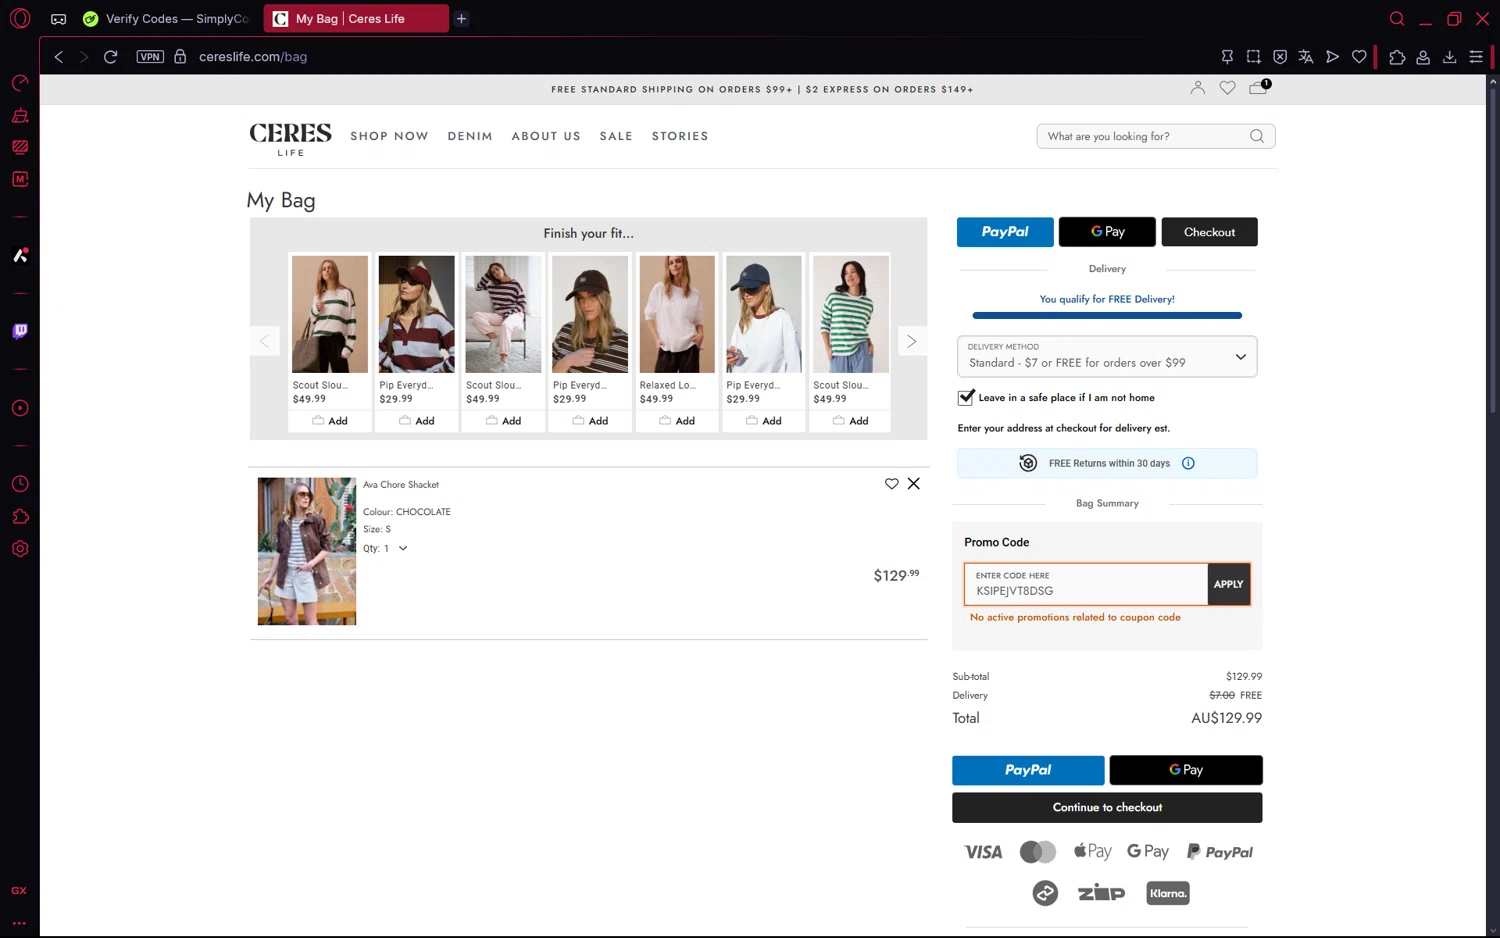
Task: Pay with the top G Pay button
Action: (1107, 232)
